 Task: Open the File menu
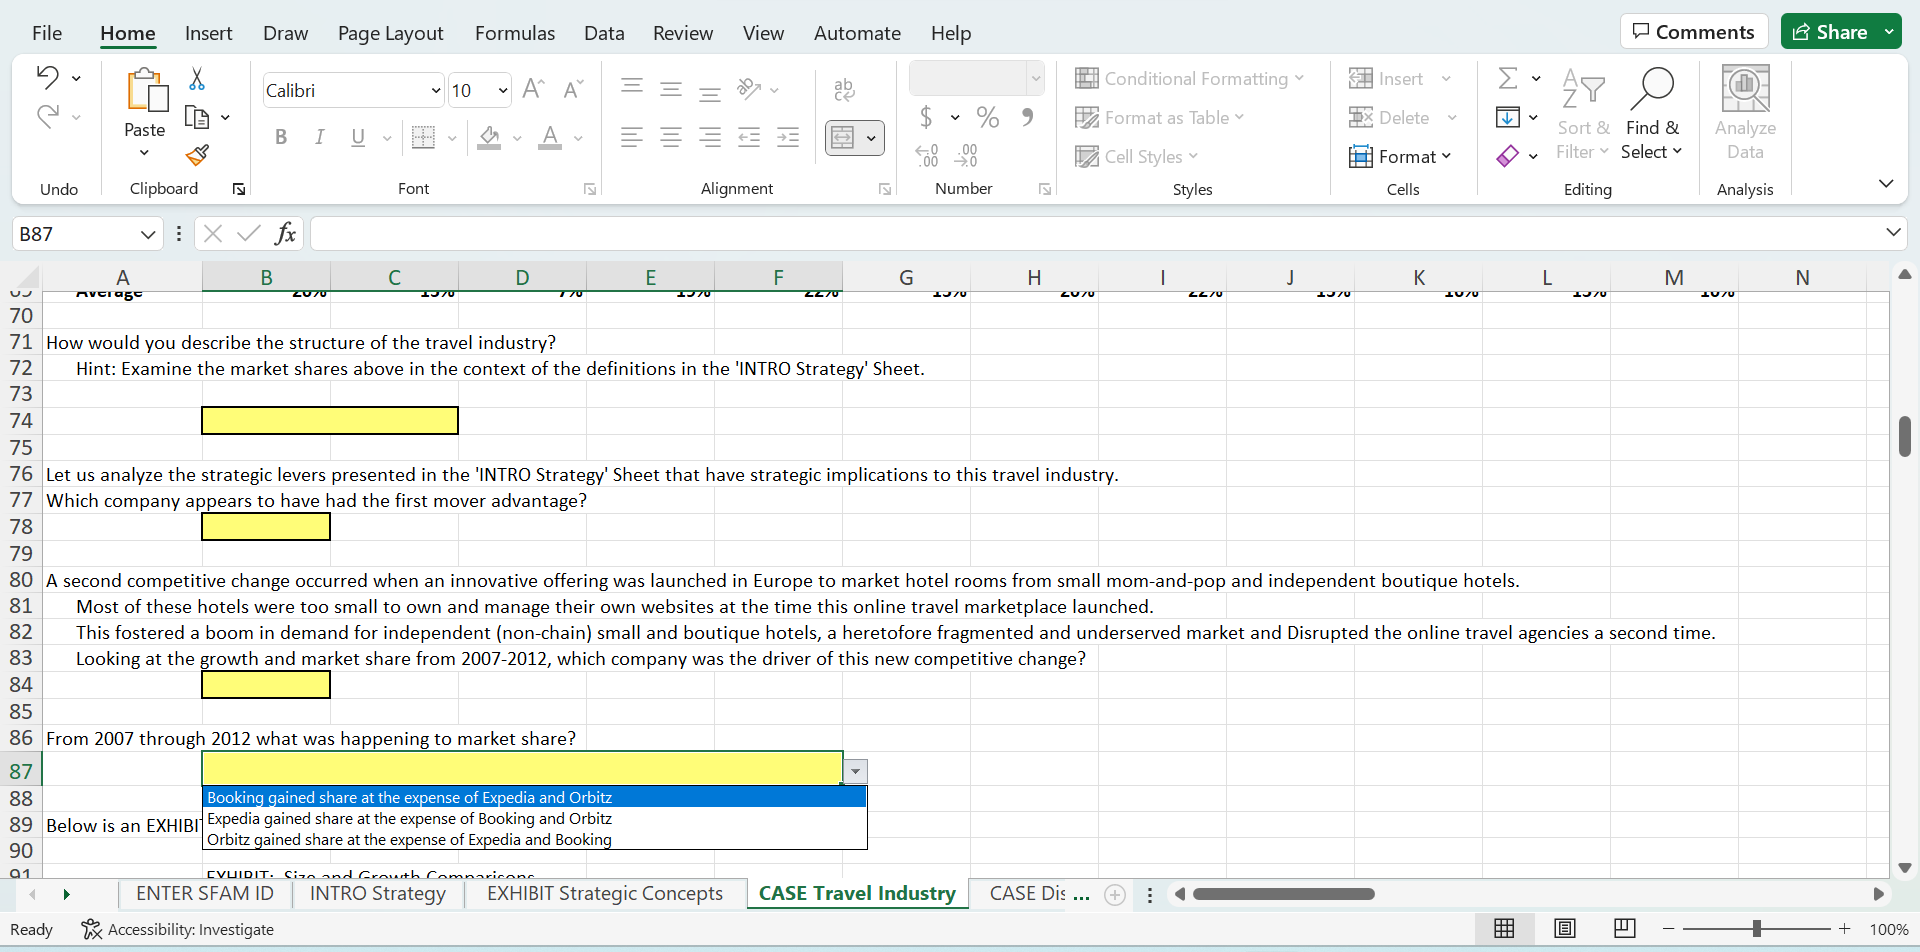point(47,33)
